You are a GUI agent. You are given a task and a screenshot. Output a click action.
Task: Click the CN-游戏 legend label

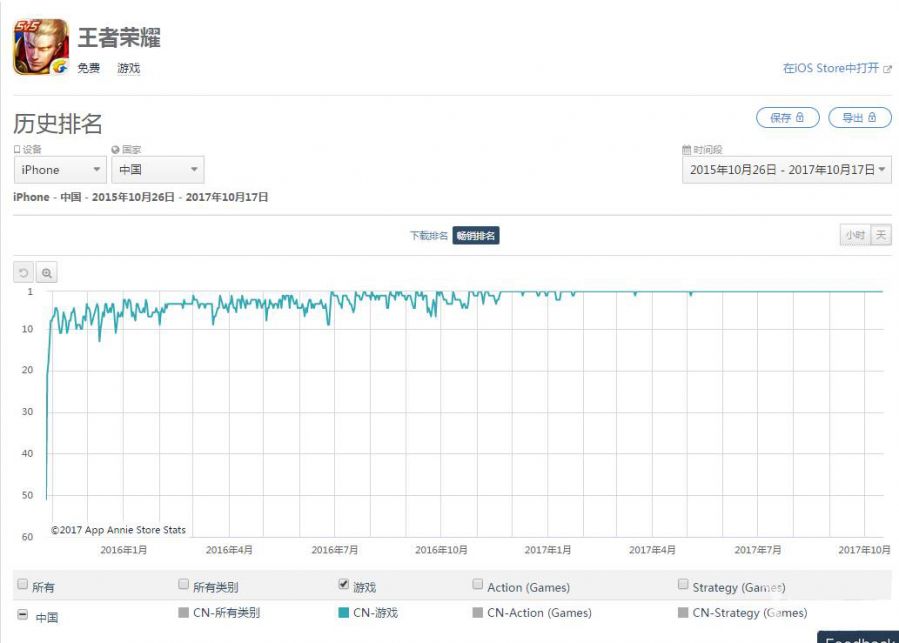coord(376,613)
